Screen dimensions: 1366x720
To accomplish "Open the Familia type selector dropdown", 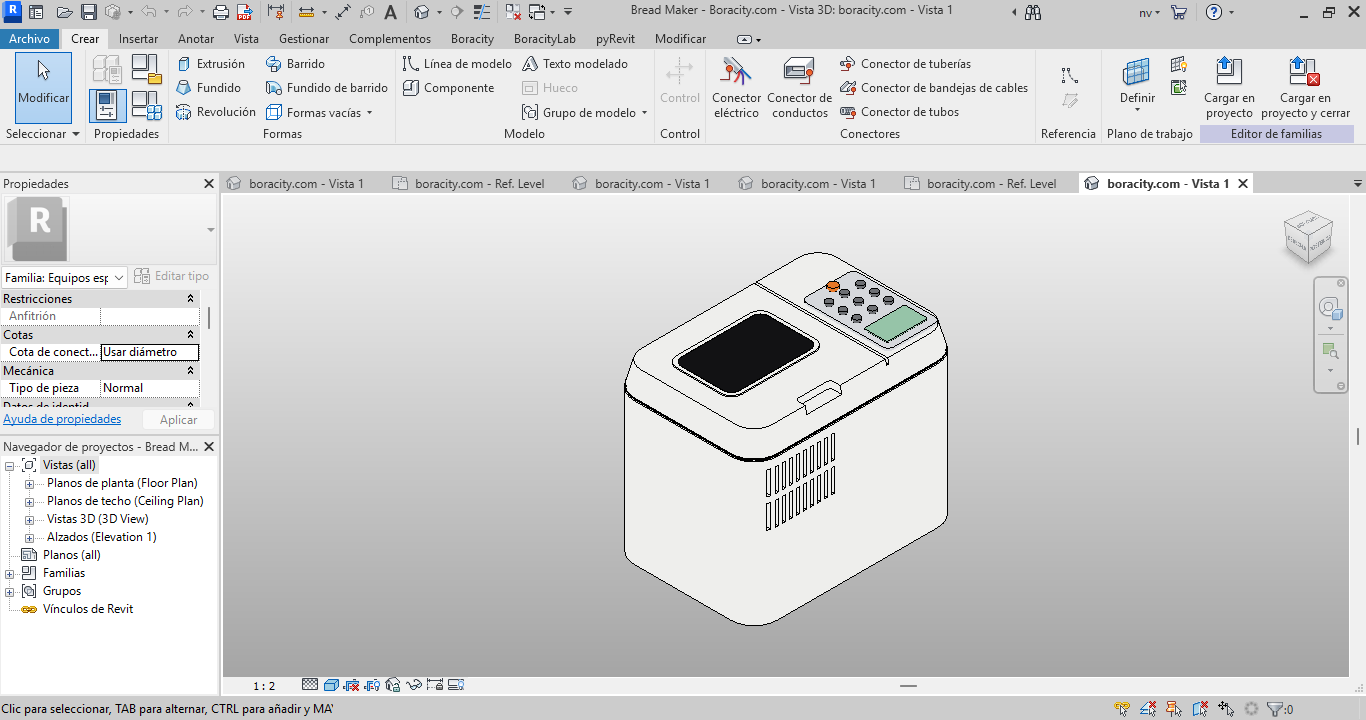I will point(64,277).
